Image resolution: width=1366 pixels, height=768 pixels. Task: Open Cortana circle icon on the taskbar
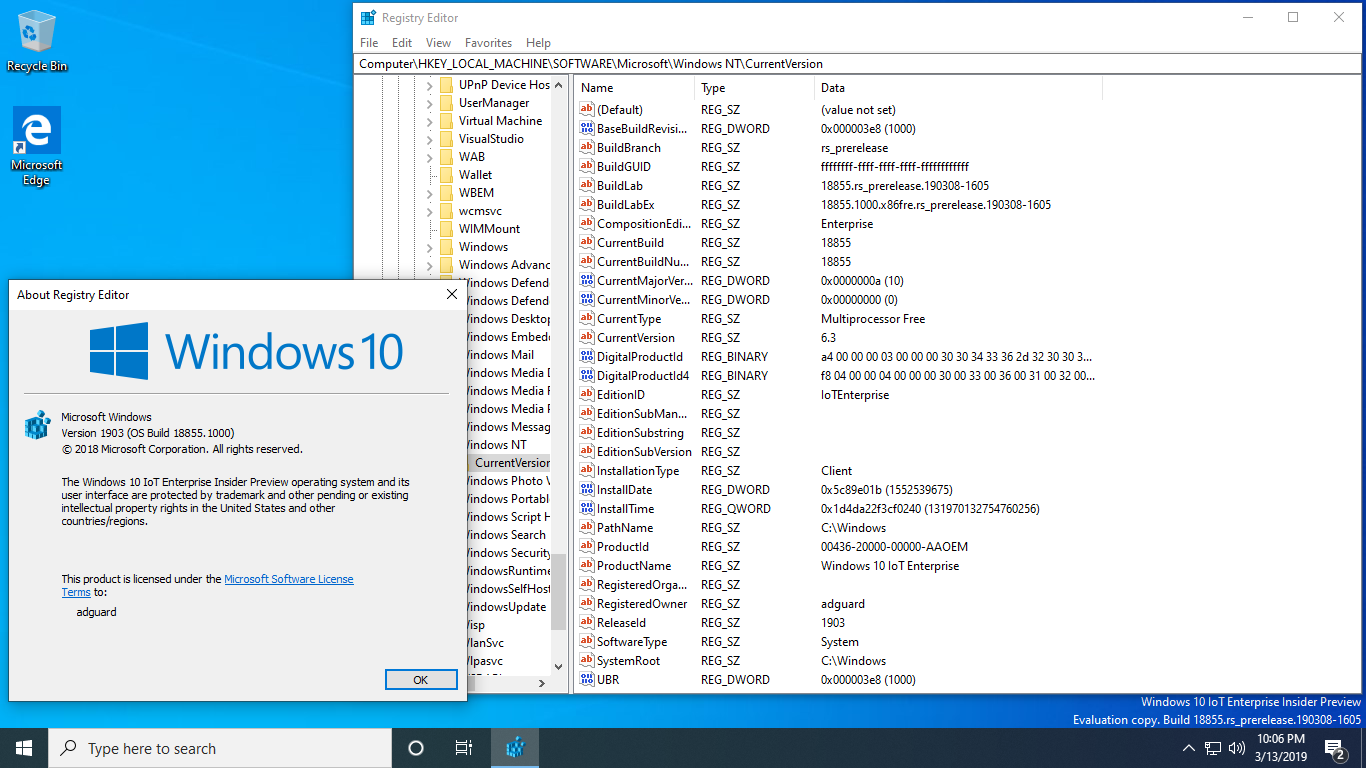[416, 748]
